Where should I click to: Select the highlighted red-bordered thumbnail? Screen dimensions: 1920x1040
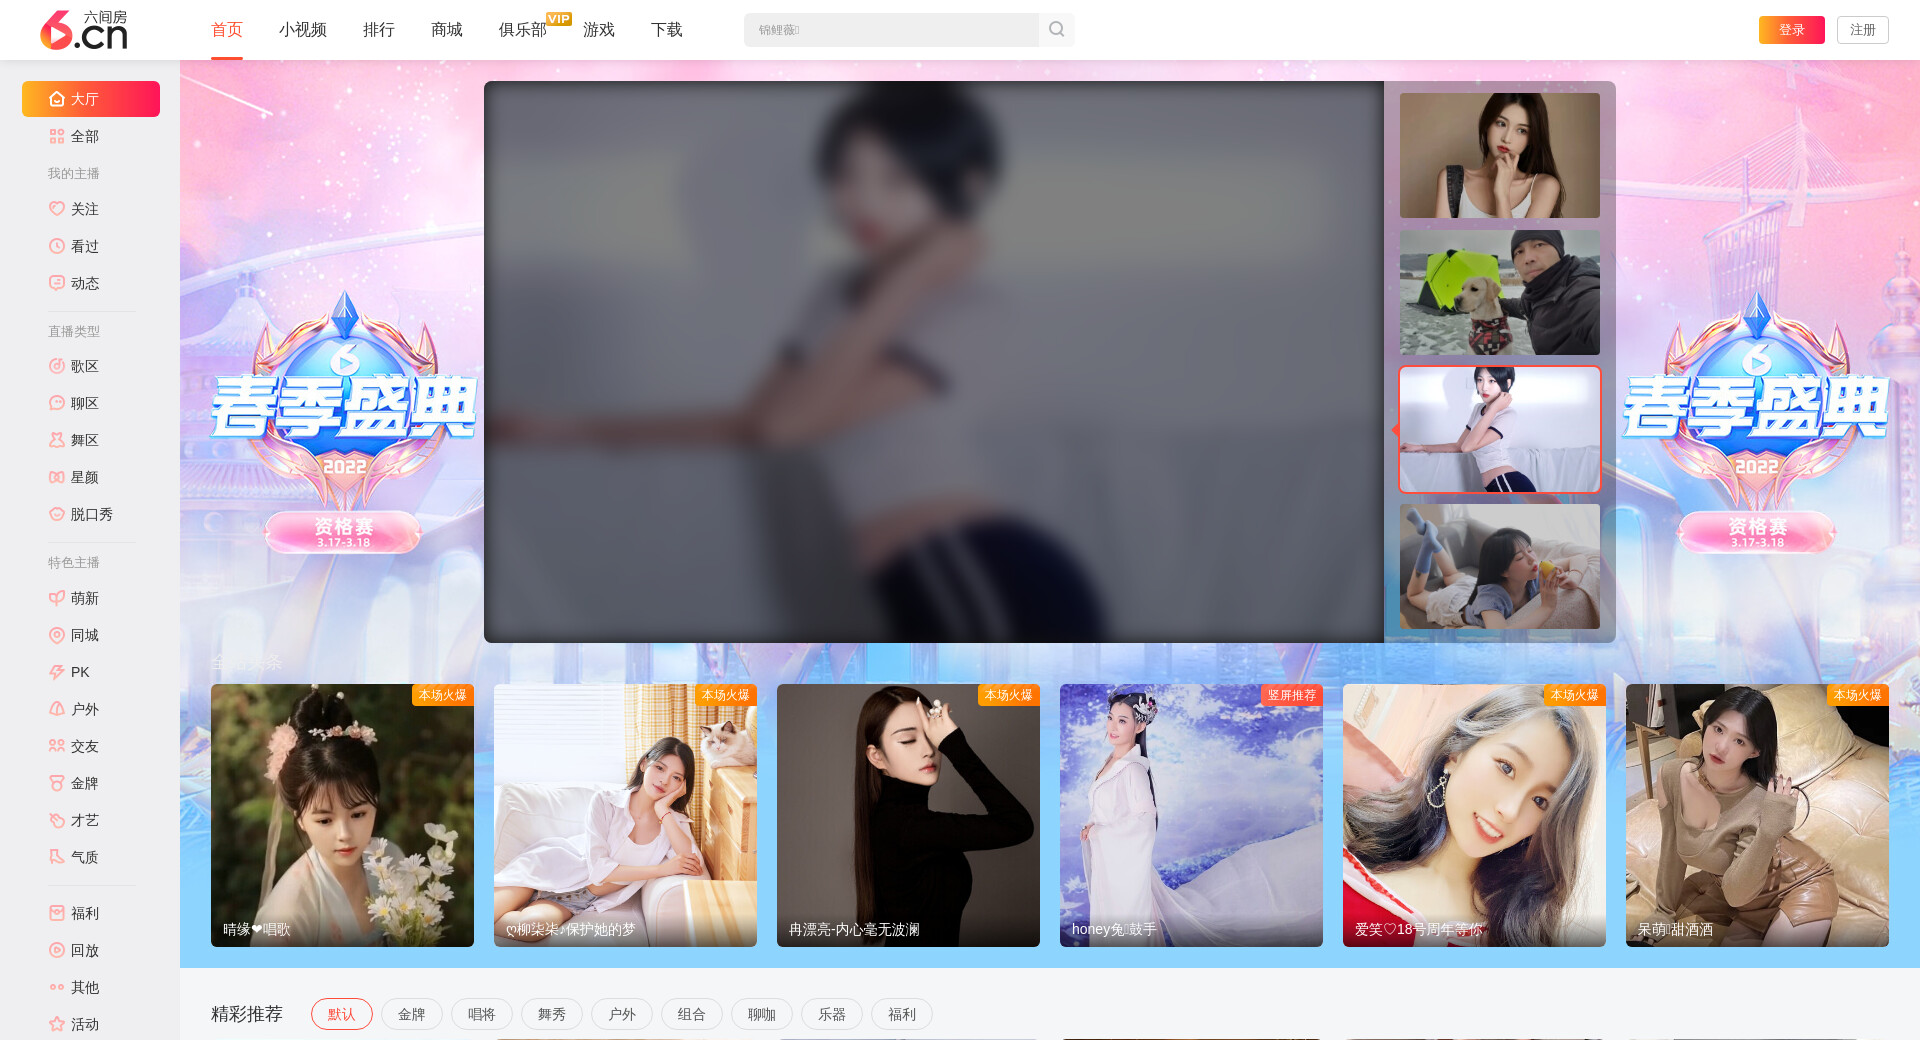[1500, 429]
